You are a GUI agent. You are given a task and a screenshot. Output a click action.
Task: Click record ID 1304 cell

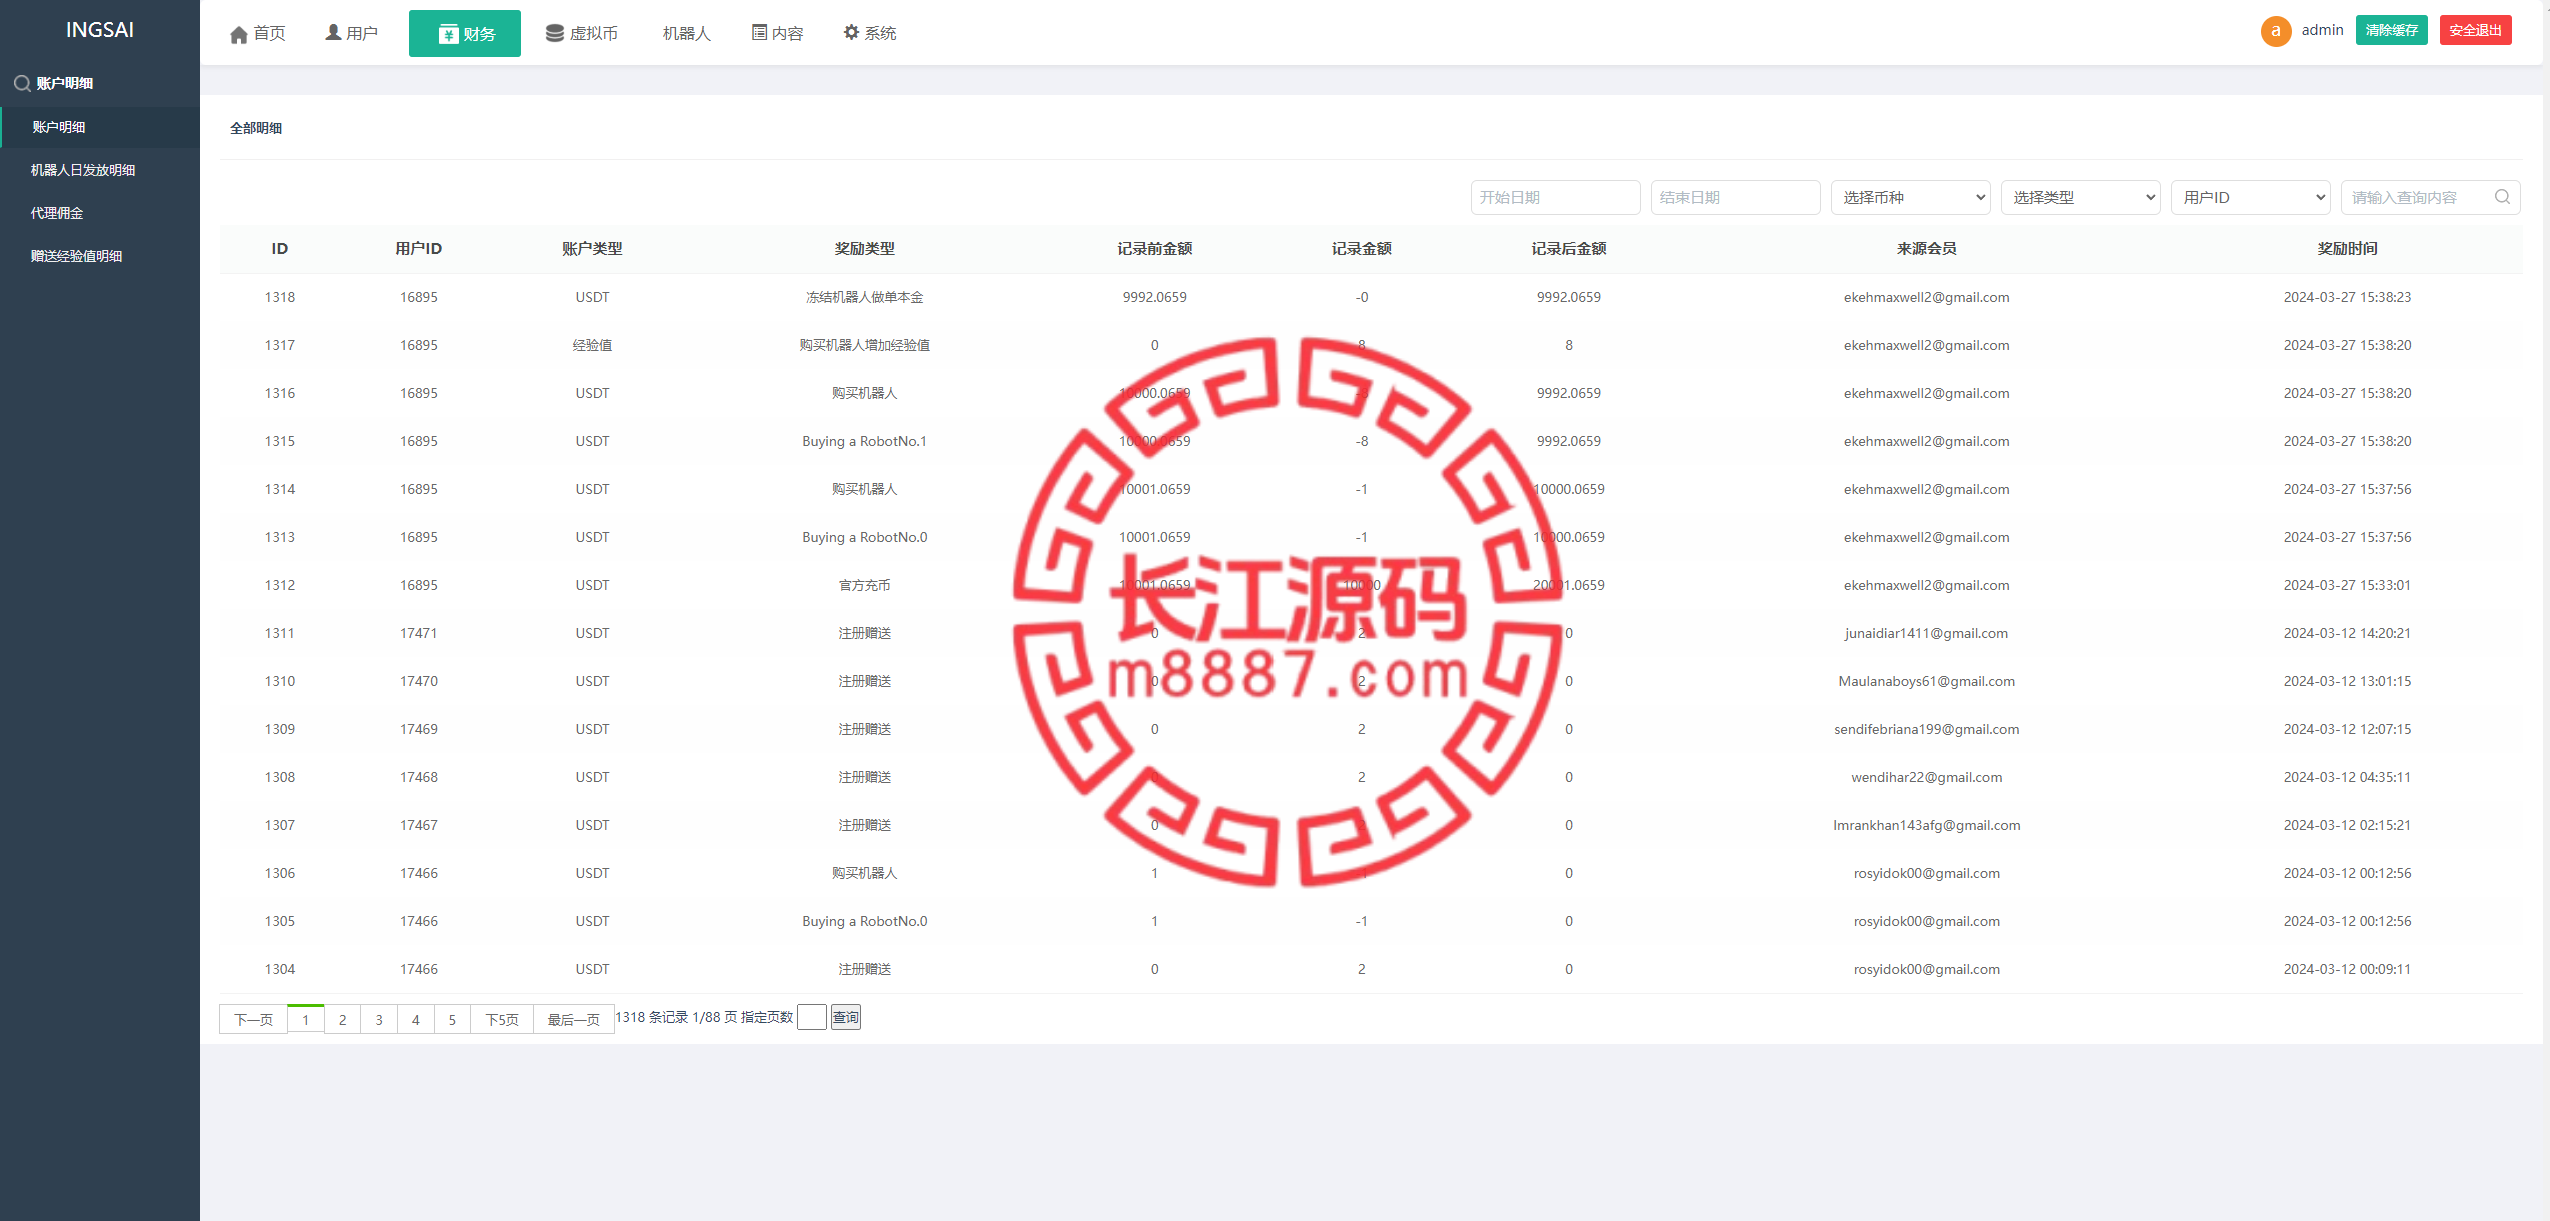(280, 969)
